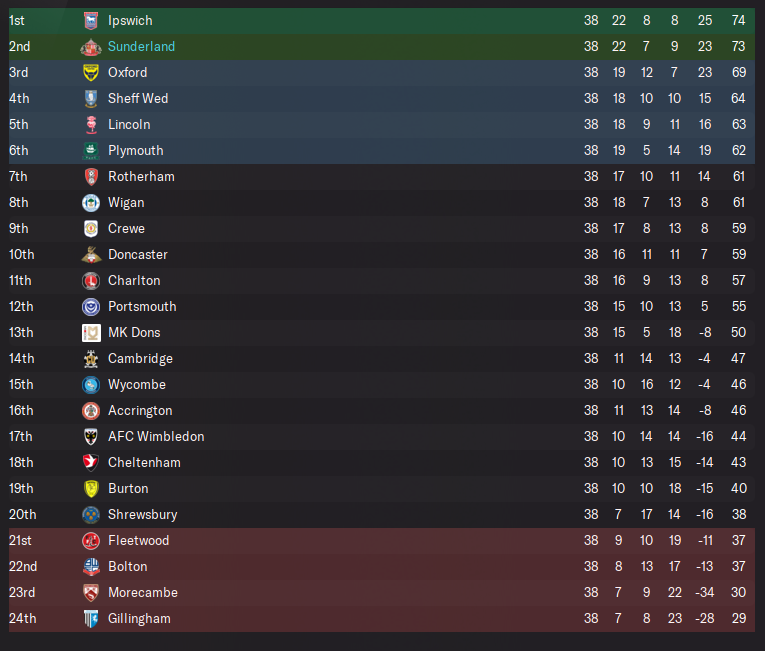Click Ipswich's 74 points value

click(x=739, y=20)
